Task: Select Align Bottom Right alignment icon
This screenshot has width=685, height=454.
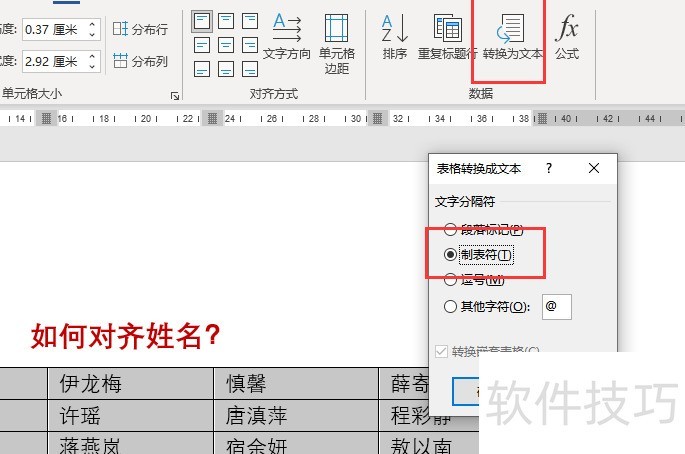Action: point(250,69)
